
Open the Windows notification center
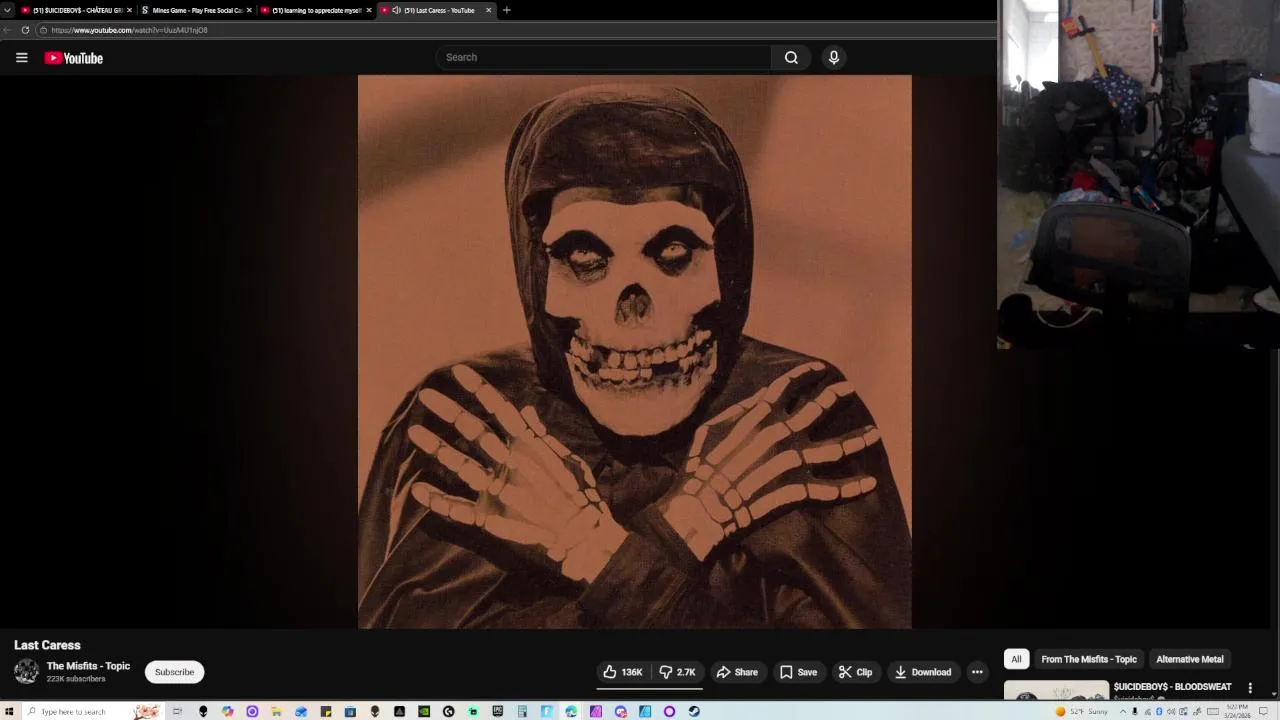[1263, 711]
